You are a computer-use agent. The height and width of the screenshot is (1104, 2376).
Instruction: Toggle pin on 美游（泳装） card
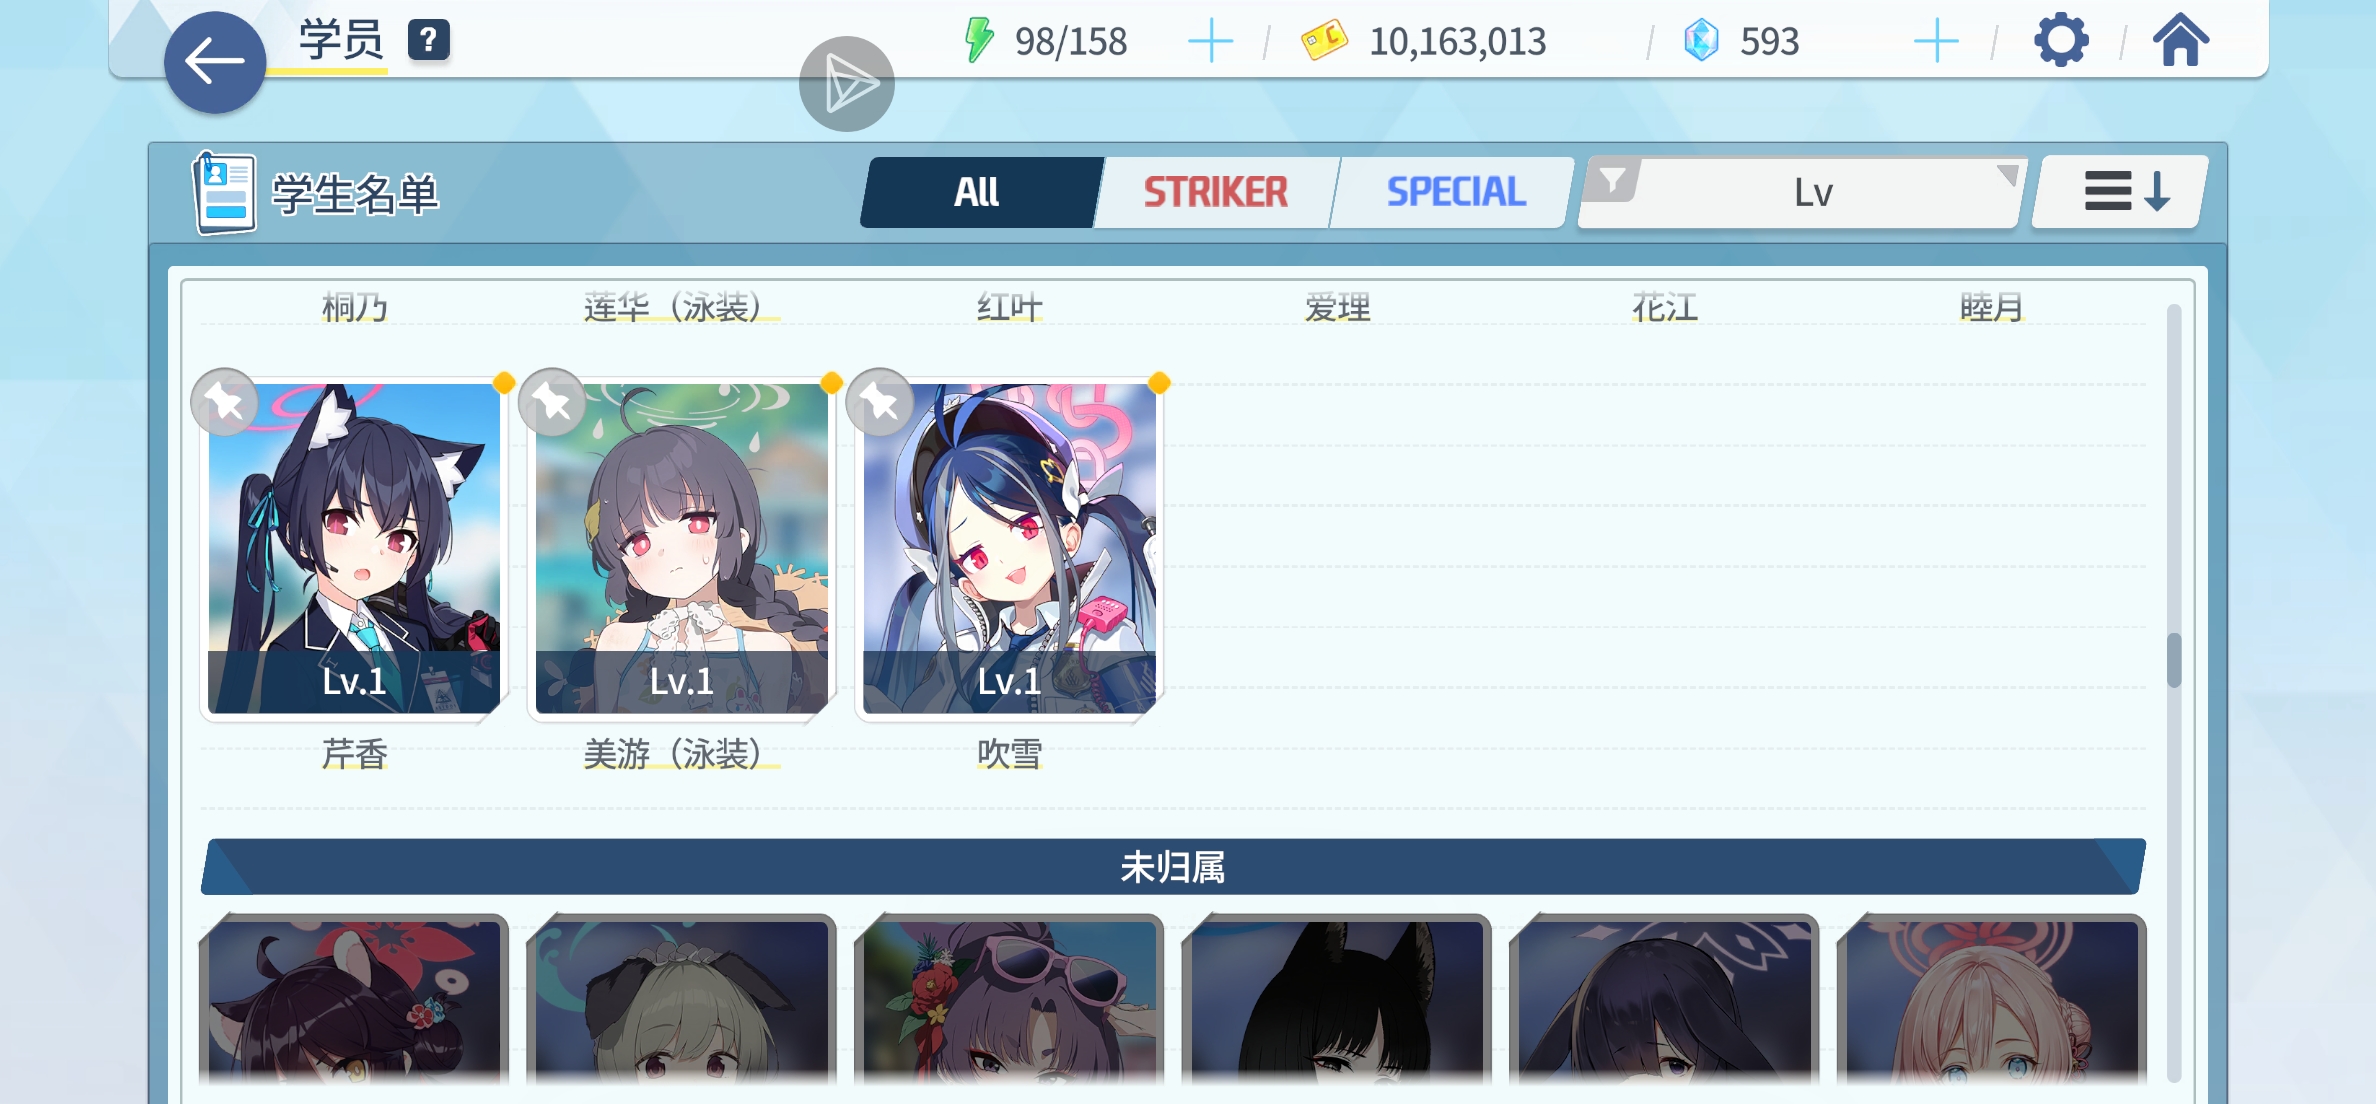(x=552, y=402)
